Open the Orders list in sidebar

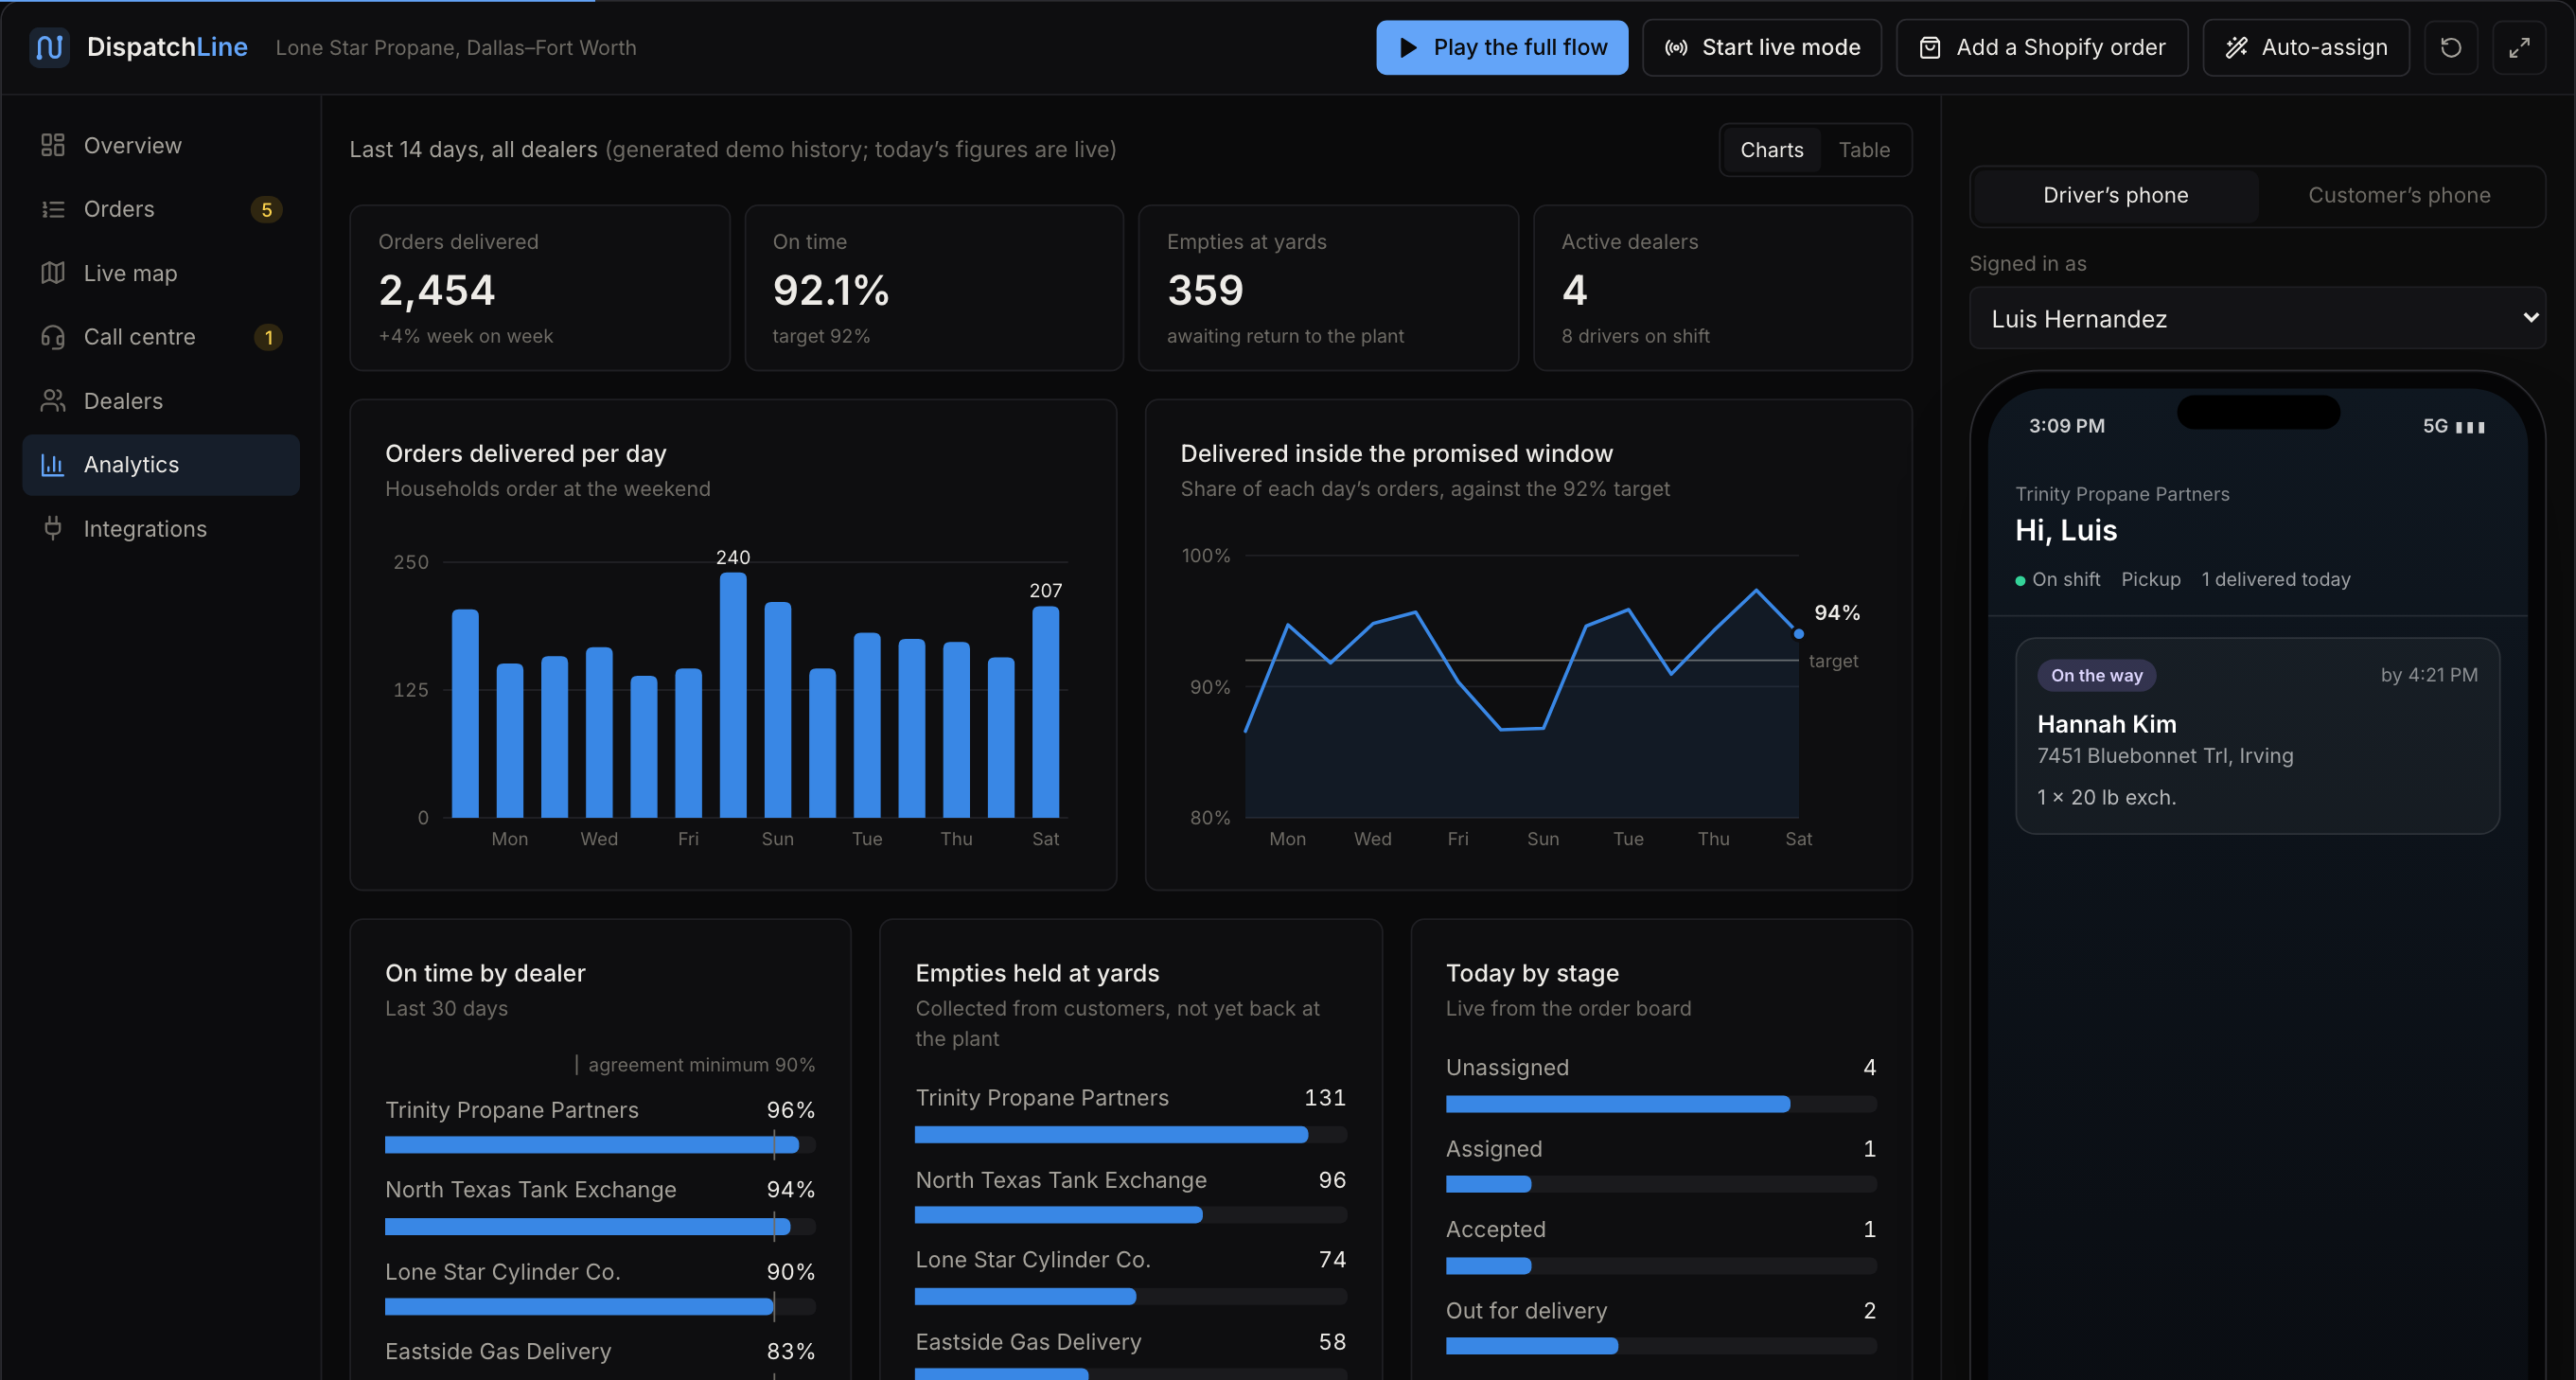[x=161, y=209]
